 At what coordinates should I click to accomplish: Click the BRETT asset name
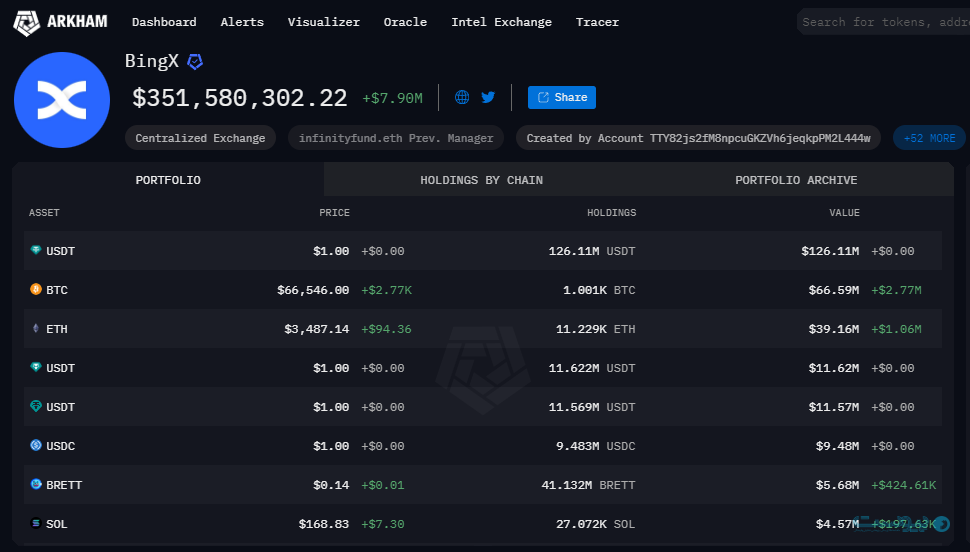64,485
